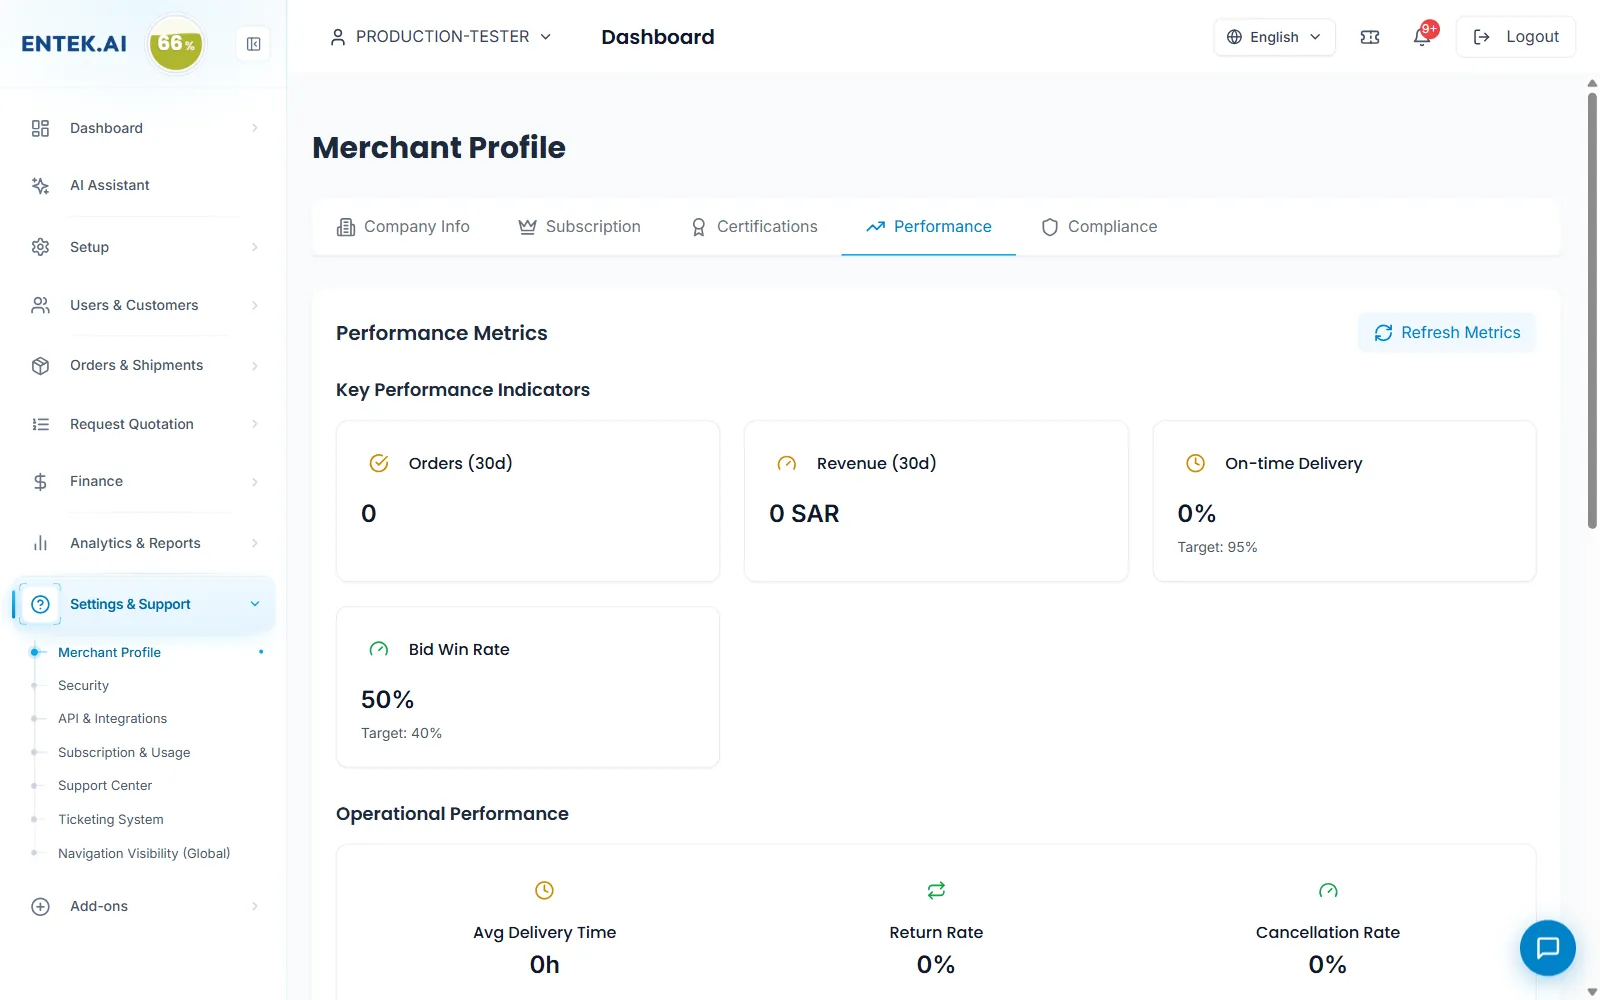
Task: Open API & Integrations link
Action: (x=112, y=719)
